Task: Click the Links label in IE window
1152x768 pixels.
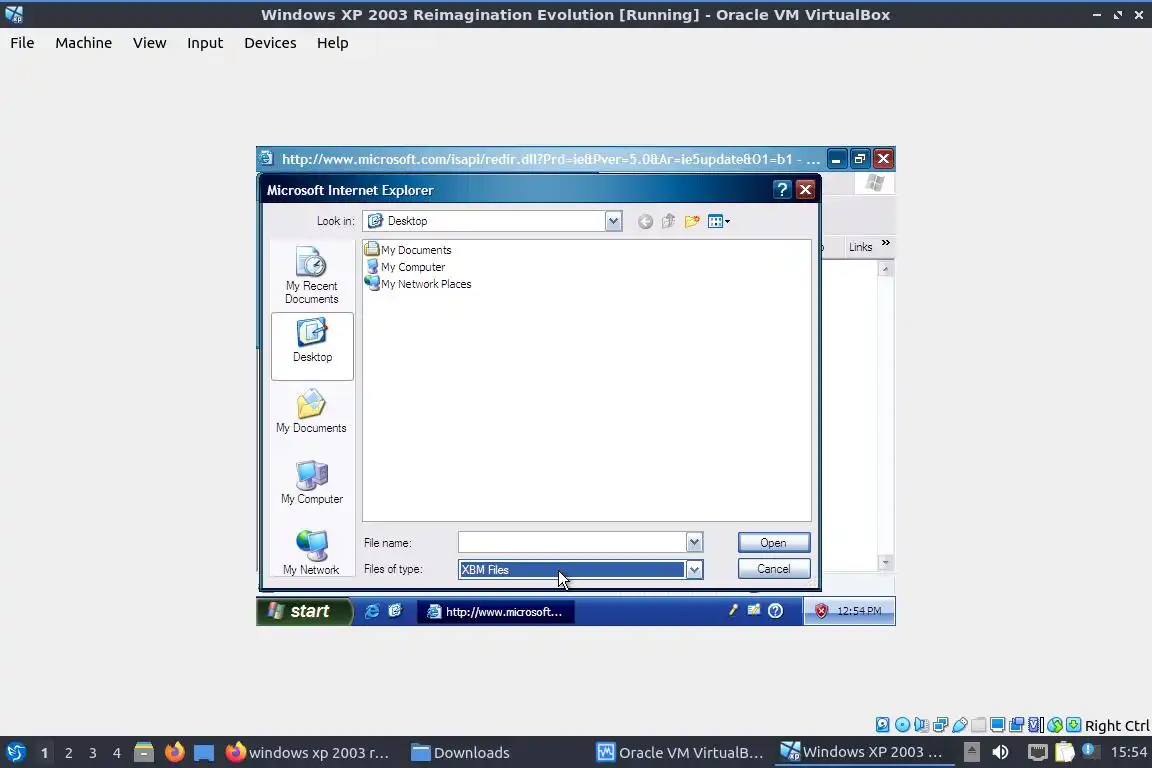Action: coord(860,247)
